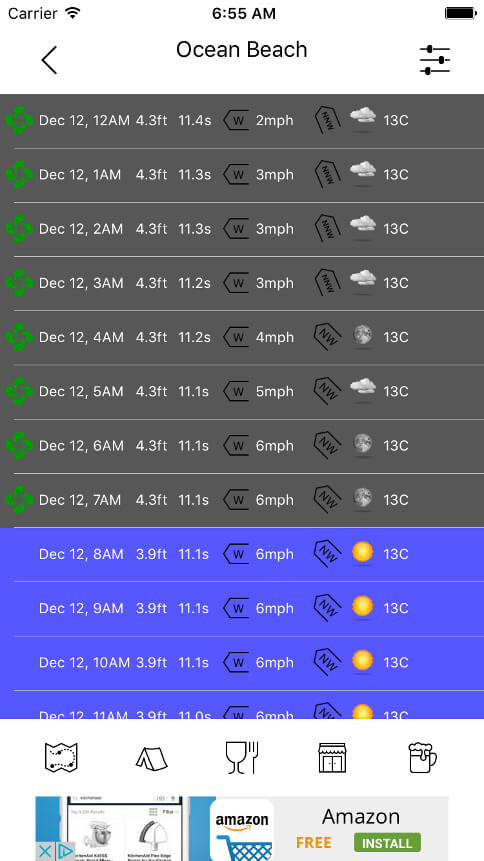The height and width of the screenshot is (861, 484).
Task: Select the Dec 12, 5AM forecast row
Action: pos(242,392)
